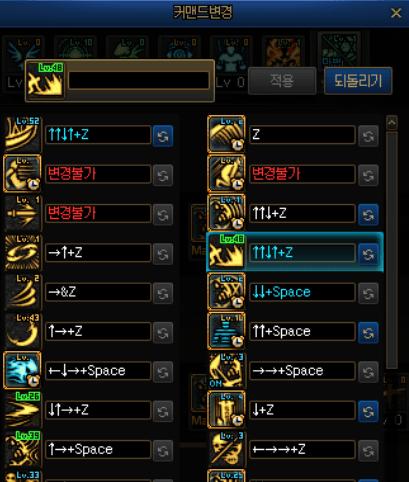Close the 커맨드변경 window
The image size is (409, 482).
click(396, 13)
